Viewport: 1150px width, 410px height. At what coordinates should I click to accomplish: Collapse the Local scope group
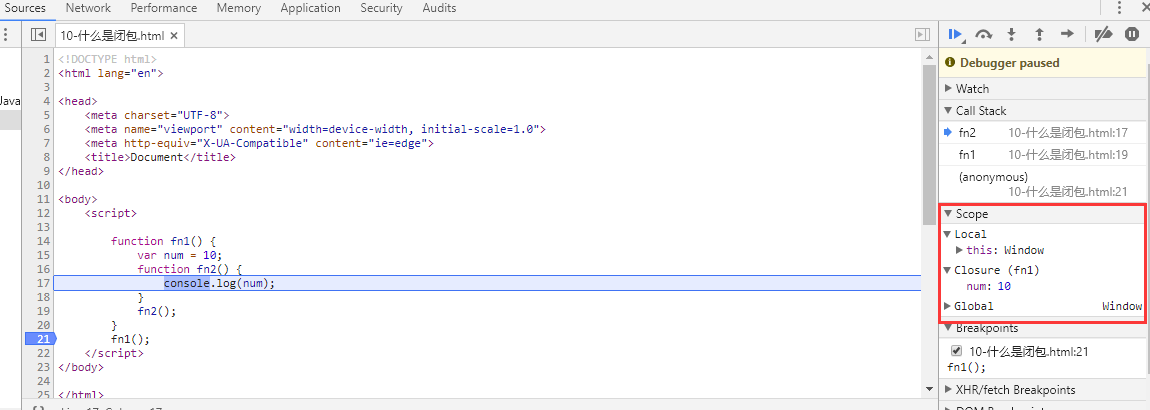click(948, 234)
